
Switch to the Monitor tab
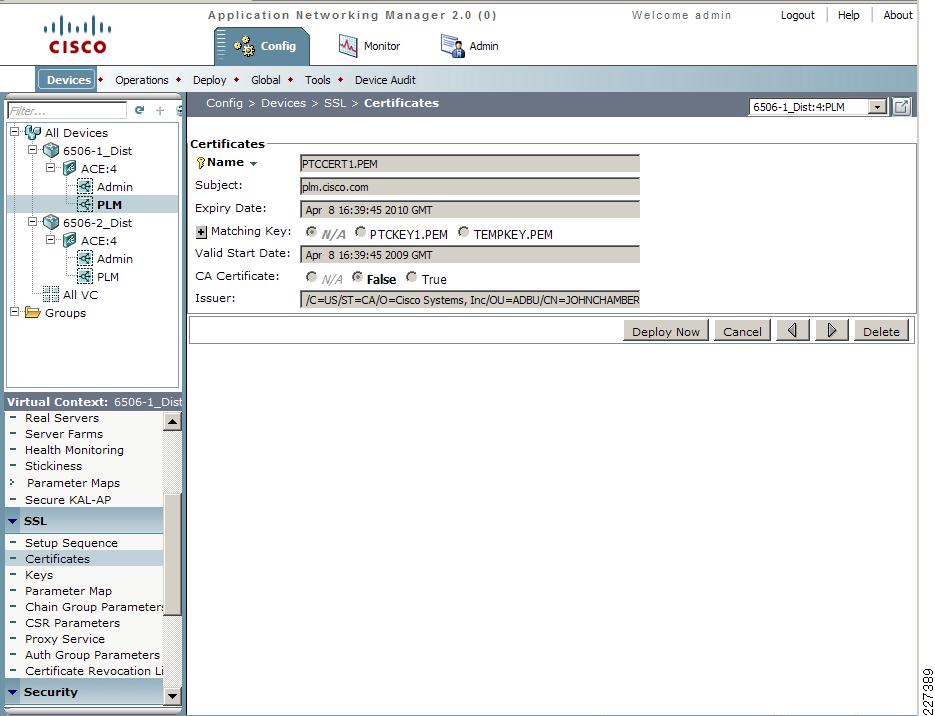click(370, 46)
